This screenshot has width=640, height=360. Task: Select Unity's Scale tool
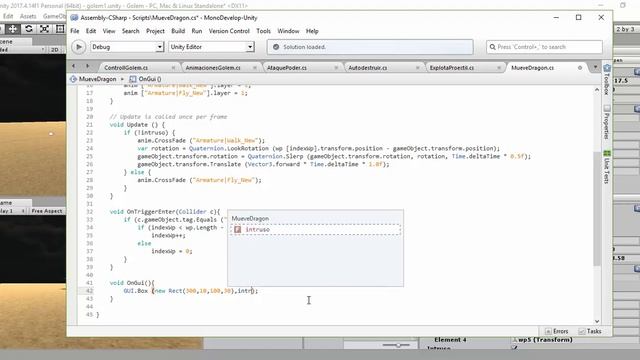coord(44,29)
